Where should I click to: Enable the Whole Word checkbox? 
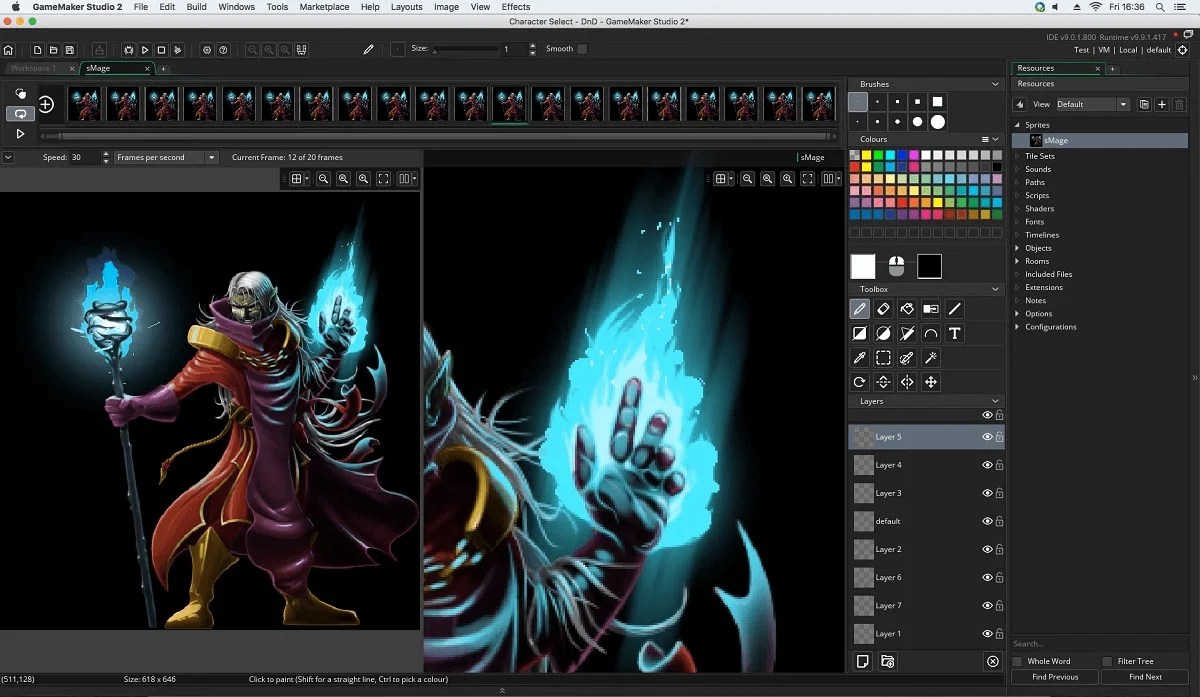click(x=1018, y=661)
